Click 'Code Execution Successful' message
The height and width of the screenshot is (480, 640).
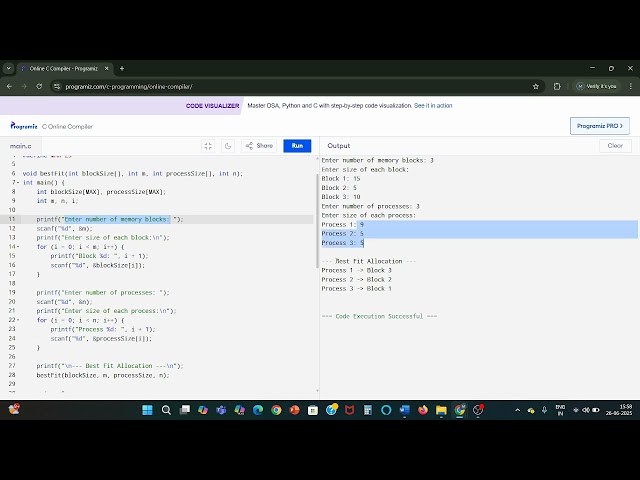(379, 316)
